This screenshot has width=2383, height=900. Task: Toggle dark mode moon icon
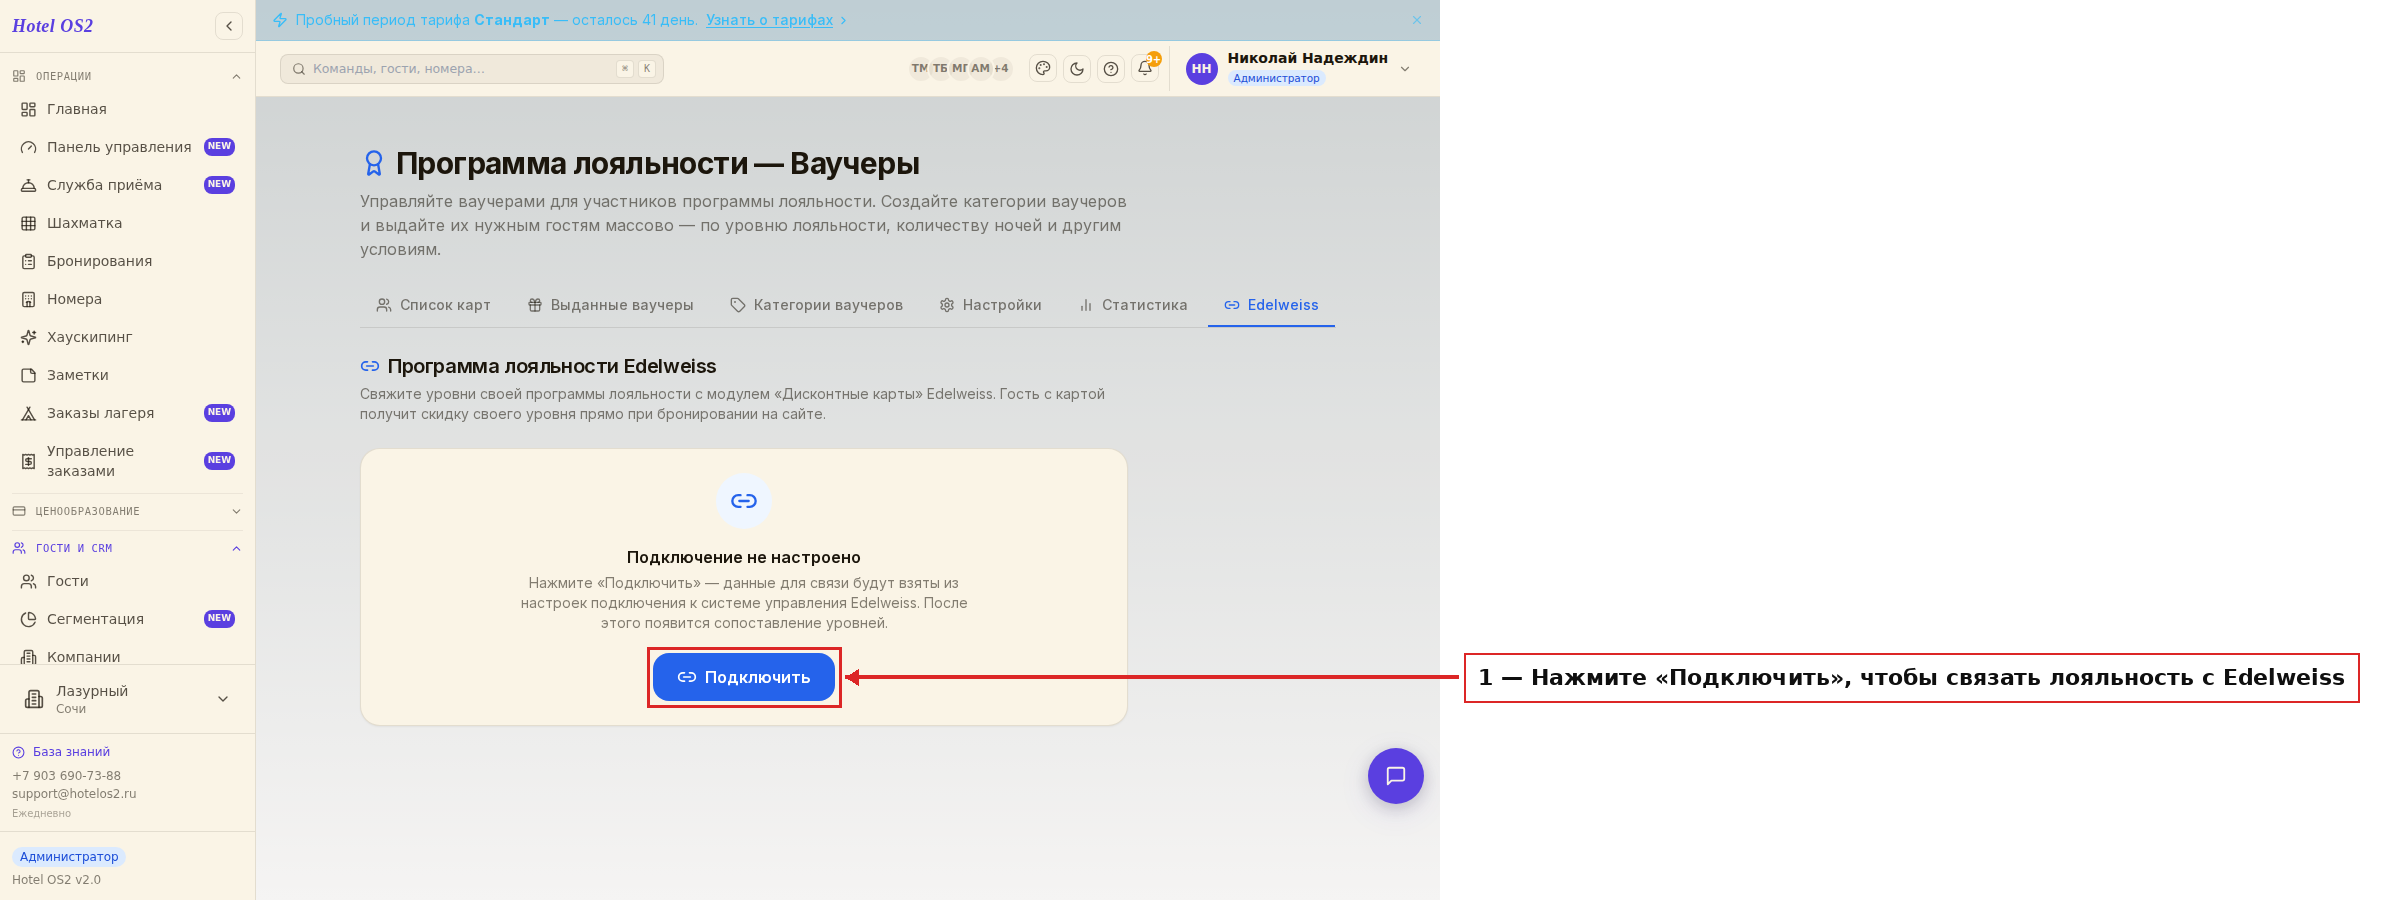coord(1077,69)
